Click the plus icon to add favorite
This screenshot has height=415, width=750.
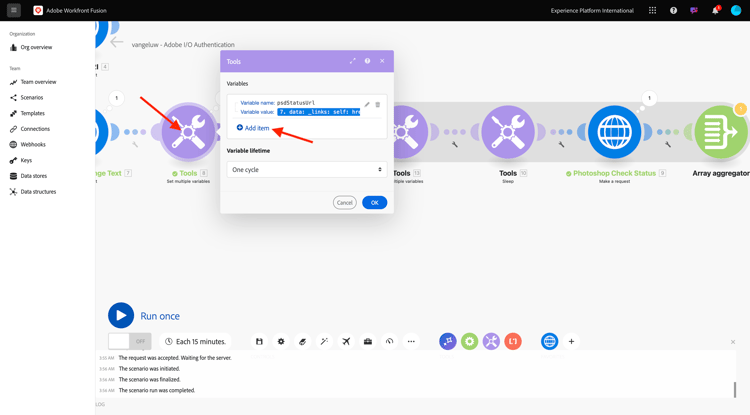[571, 341]
